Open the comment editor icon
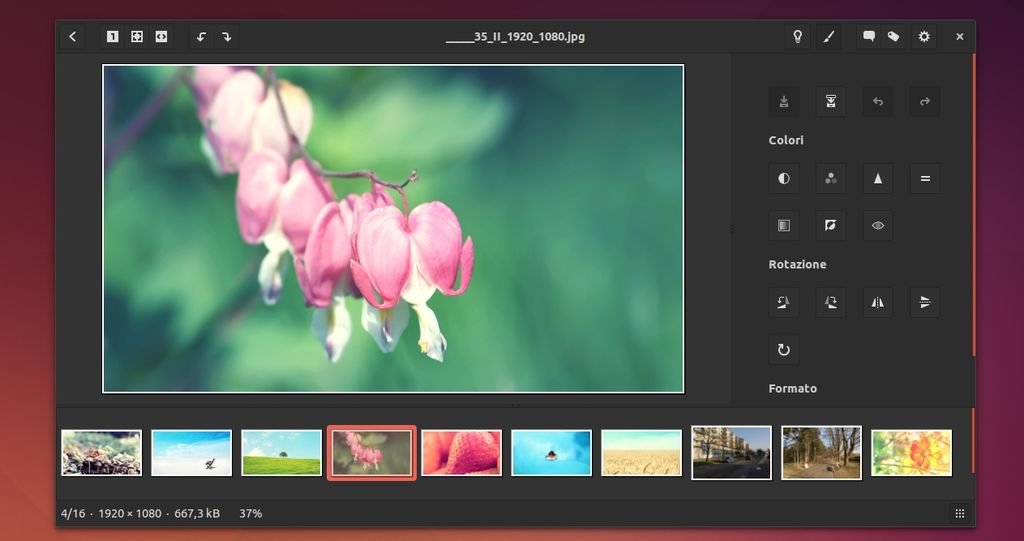The width and height of the screenshot is (1024, 541). click(x=869, y=37)
